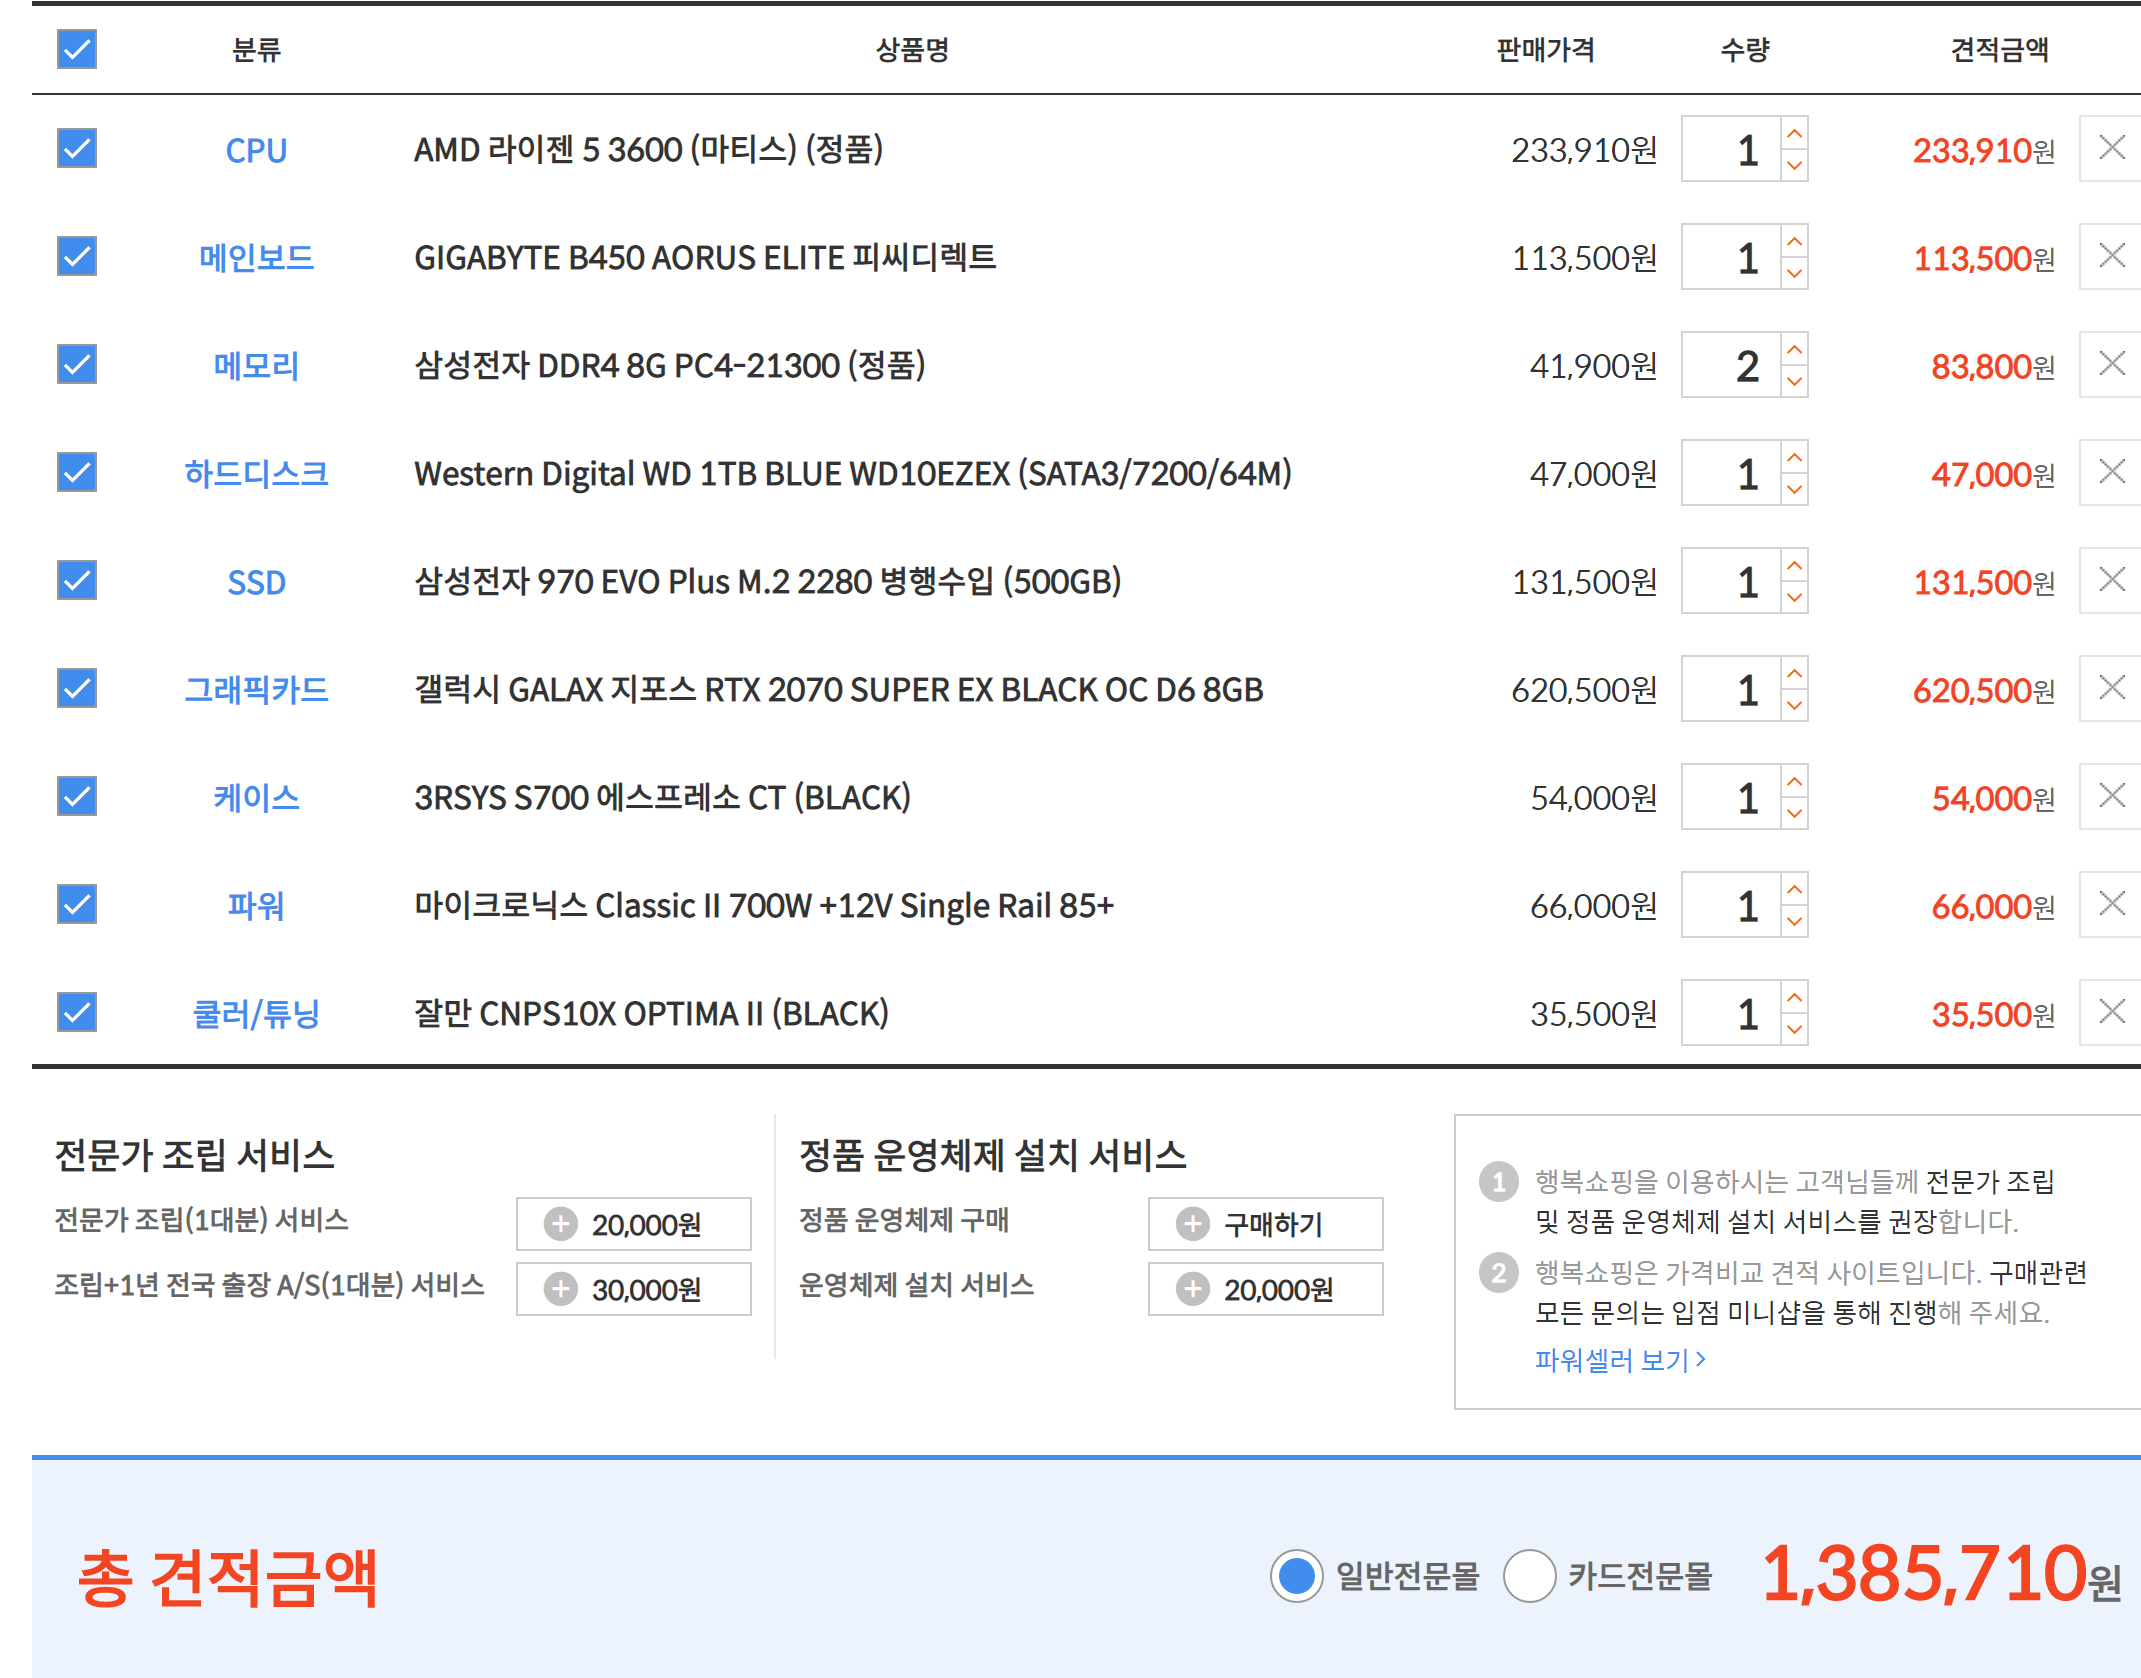This screenshot has height=1678, width=2141.
Task: Uncheck the 쿨러/튜닝 row checkbox
Action: (77, 1012)
